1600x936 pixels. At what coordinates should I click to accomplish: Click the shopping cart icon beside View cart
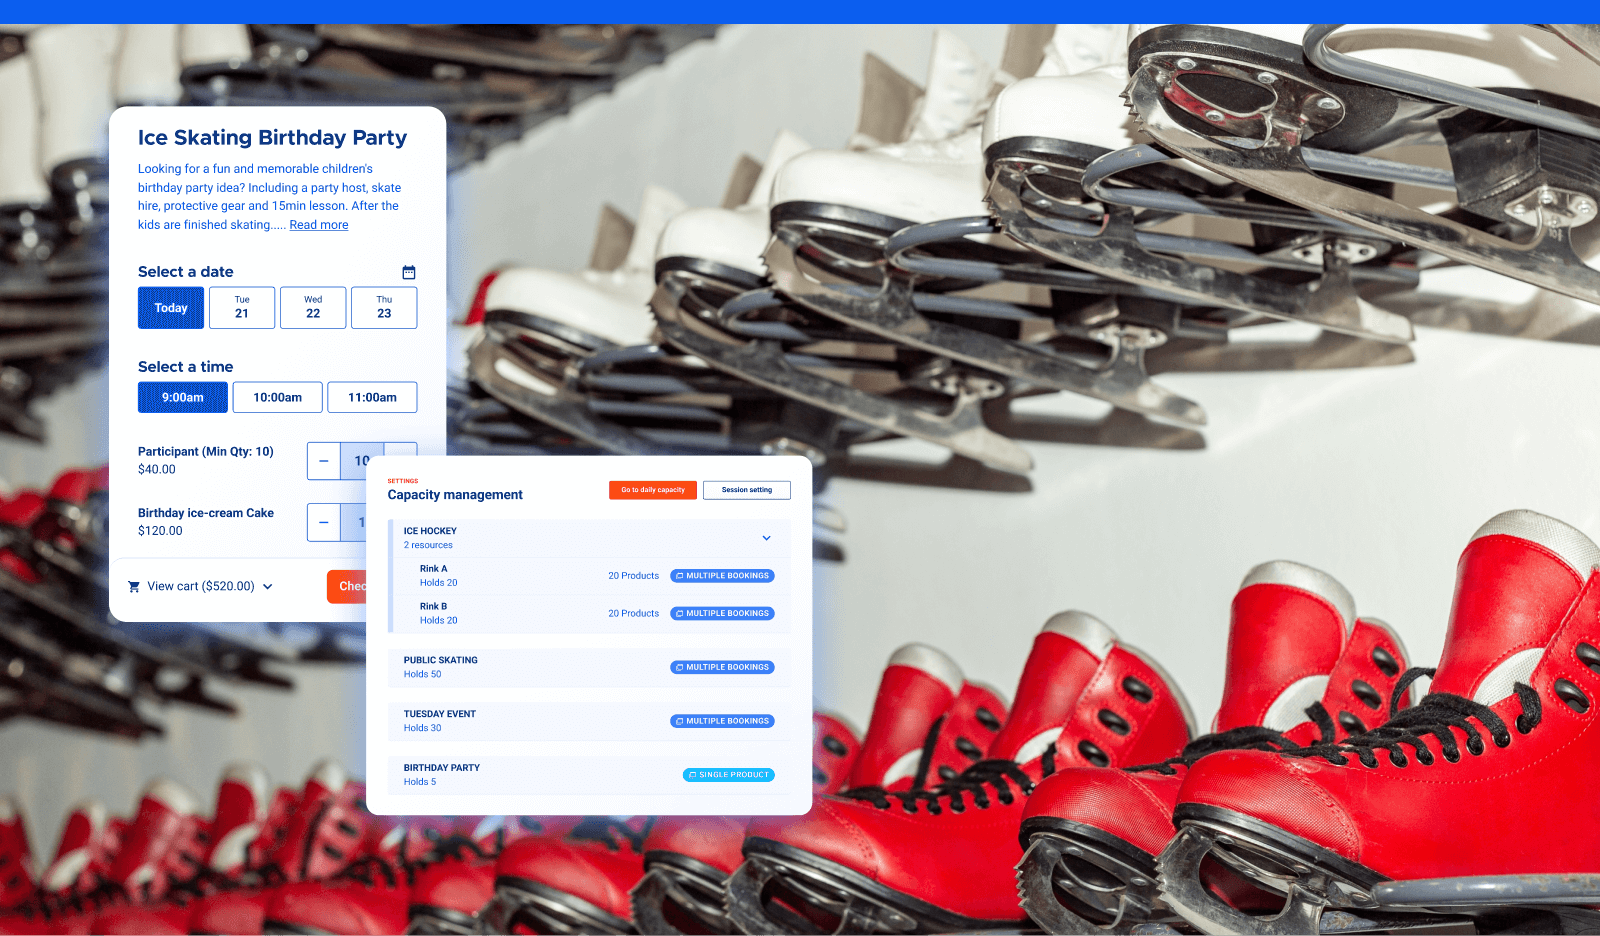coord(134,586)
